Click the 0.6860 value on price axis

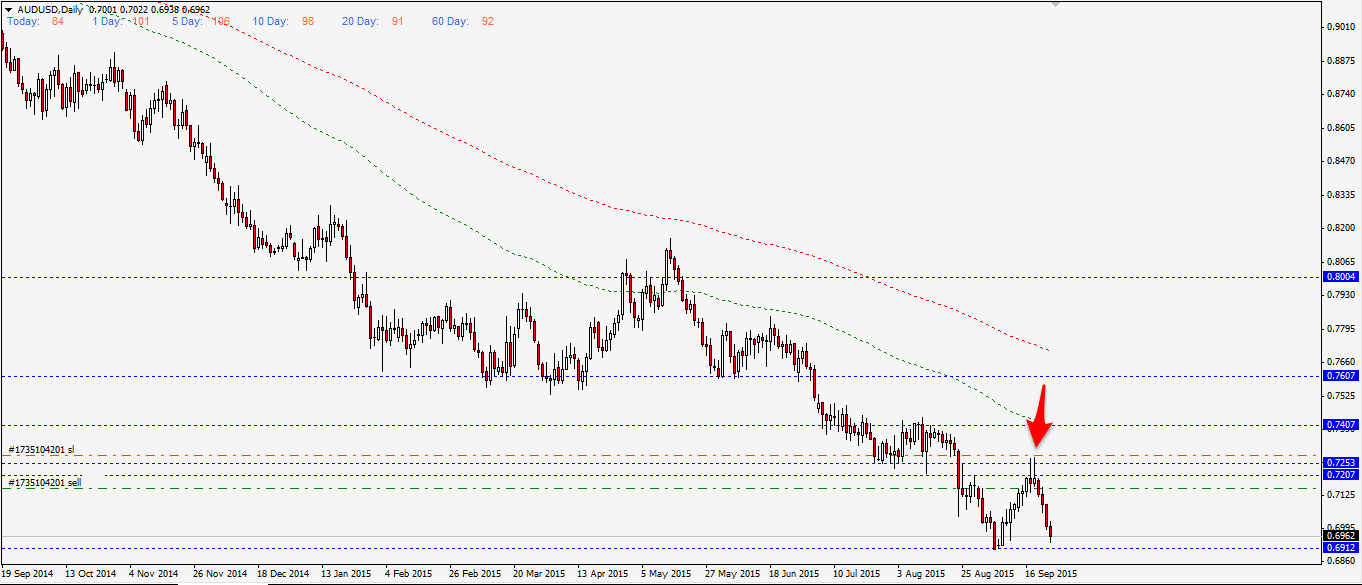pyautogui.click(x=1342, y=561)
